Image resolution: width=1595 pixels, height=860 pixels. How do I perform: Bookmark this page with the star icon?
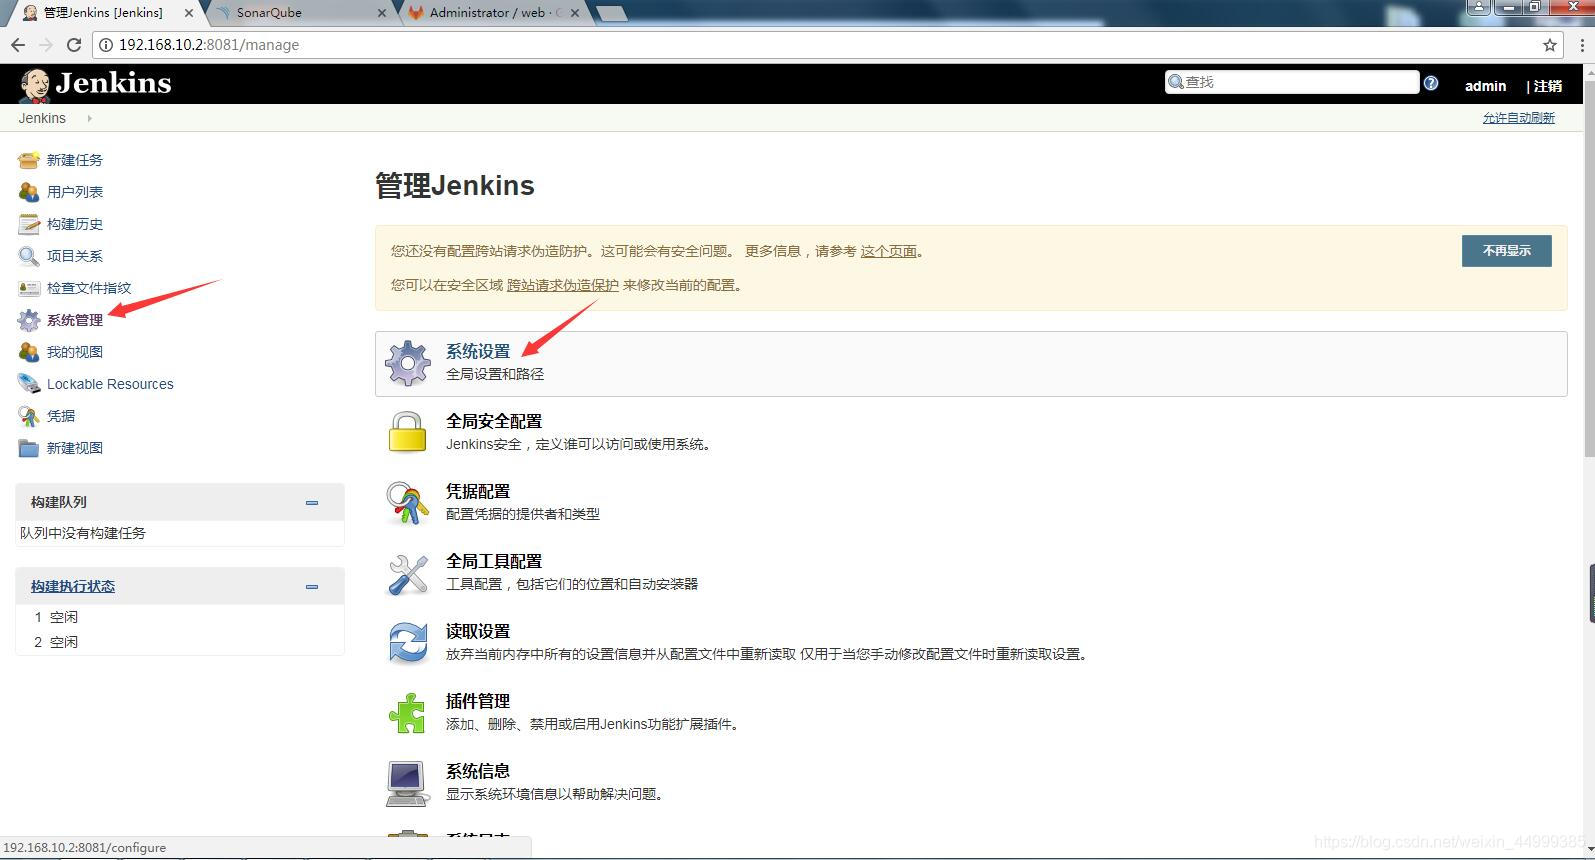(x=1550, y=45)
